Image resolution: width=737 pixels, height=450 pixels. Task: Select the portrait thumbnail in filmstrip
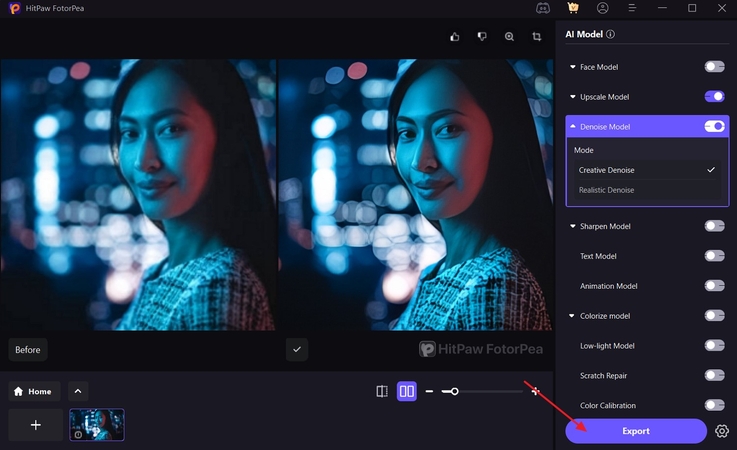97,425
